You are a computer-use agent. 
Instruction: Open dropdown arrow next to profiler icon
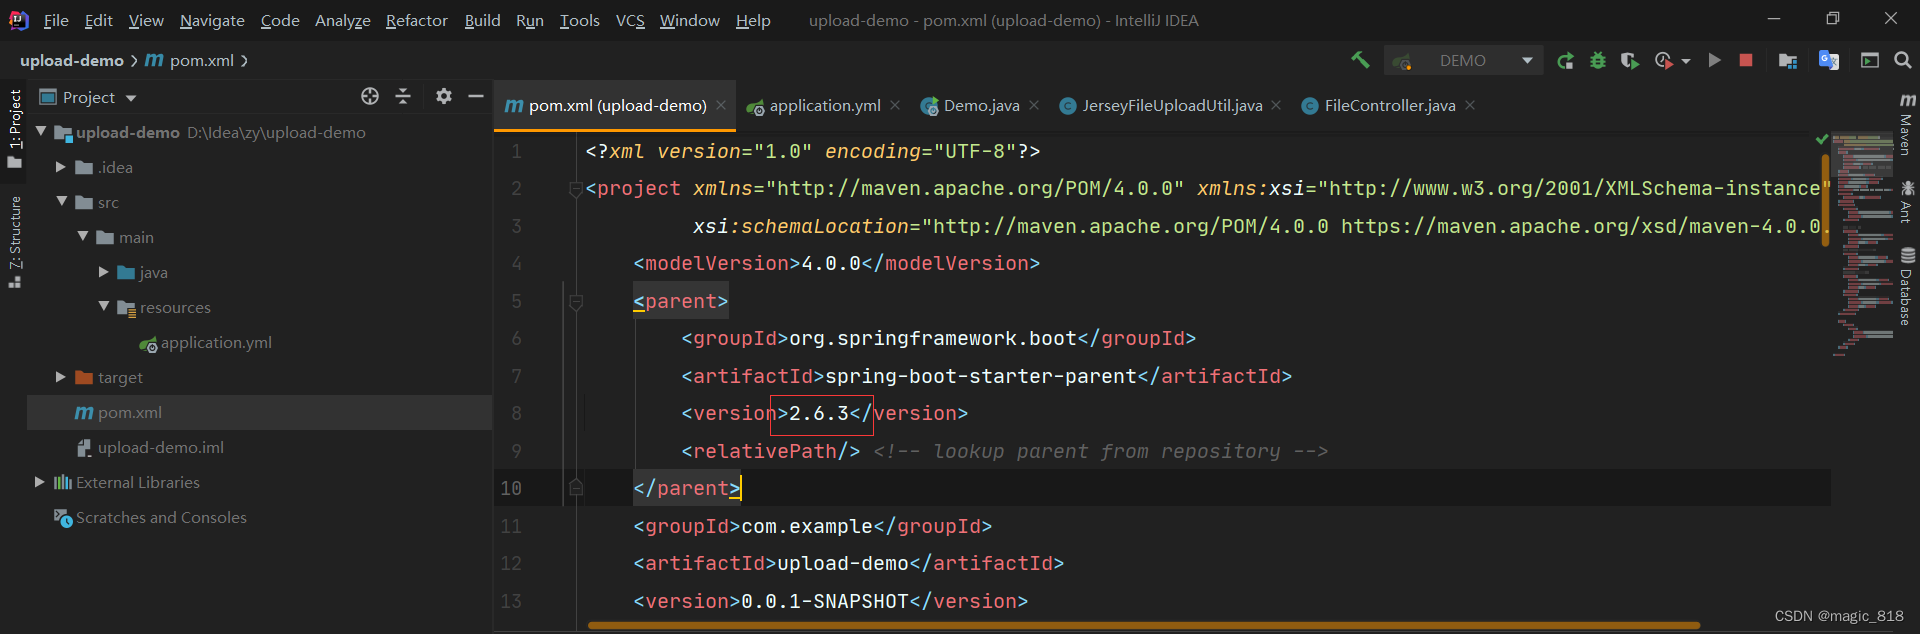point(1686,62)
